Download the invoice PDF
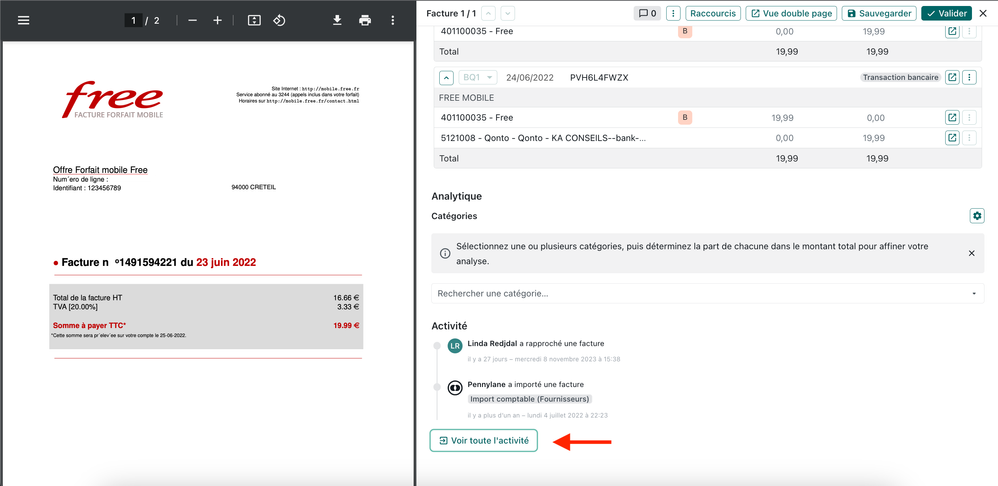The width and height of the screenshot is (998, 486). click(x=337, y=20)
